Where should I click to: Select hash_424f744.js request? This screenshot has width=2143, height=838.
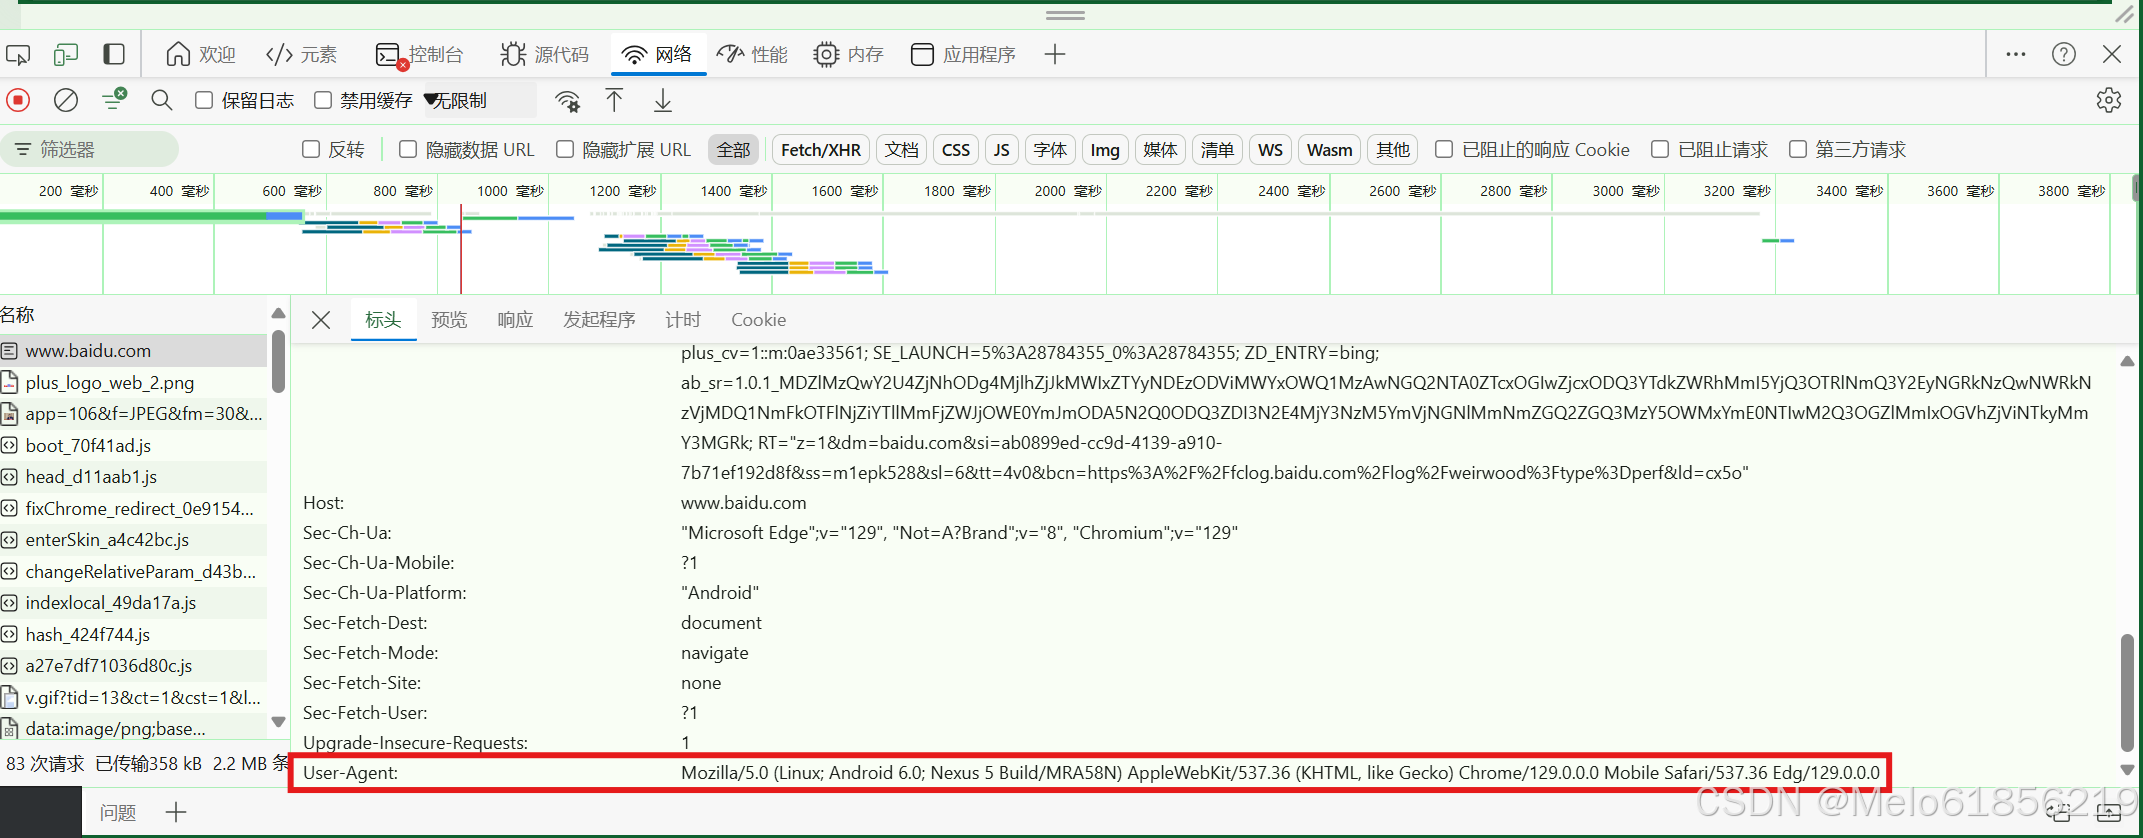[134, 635]
